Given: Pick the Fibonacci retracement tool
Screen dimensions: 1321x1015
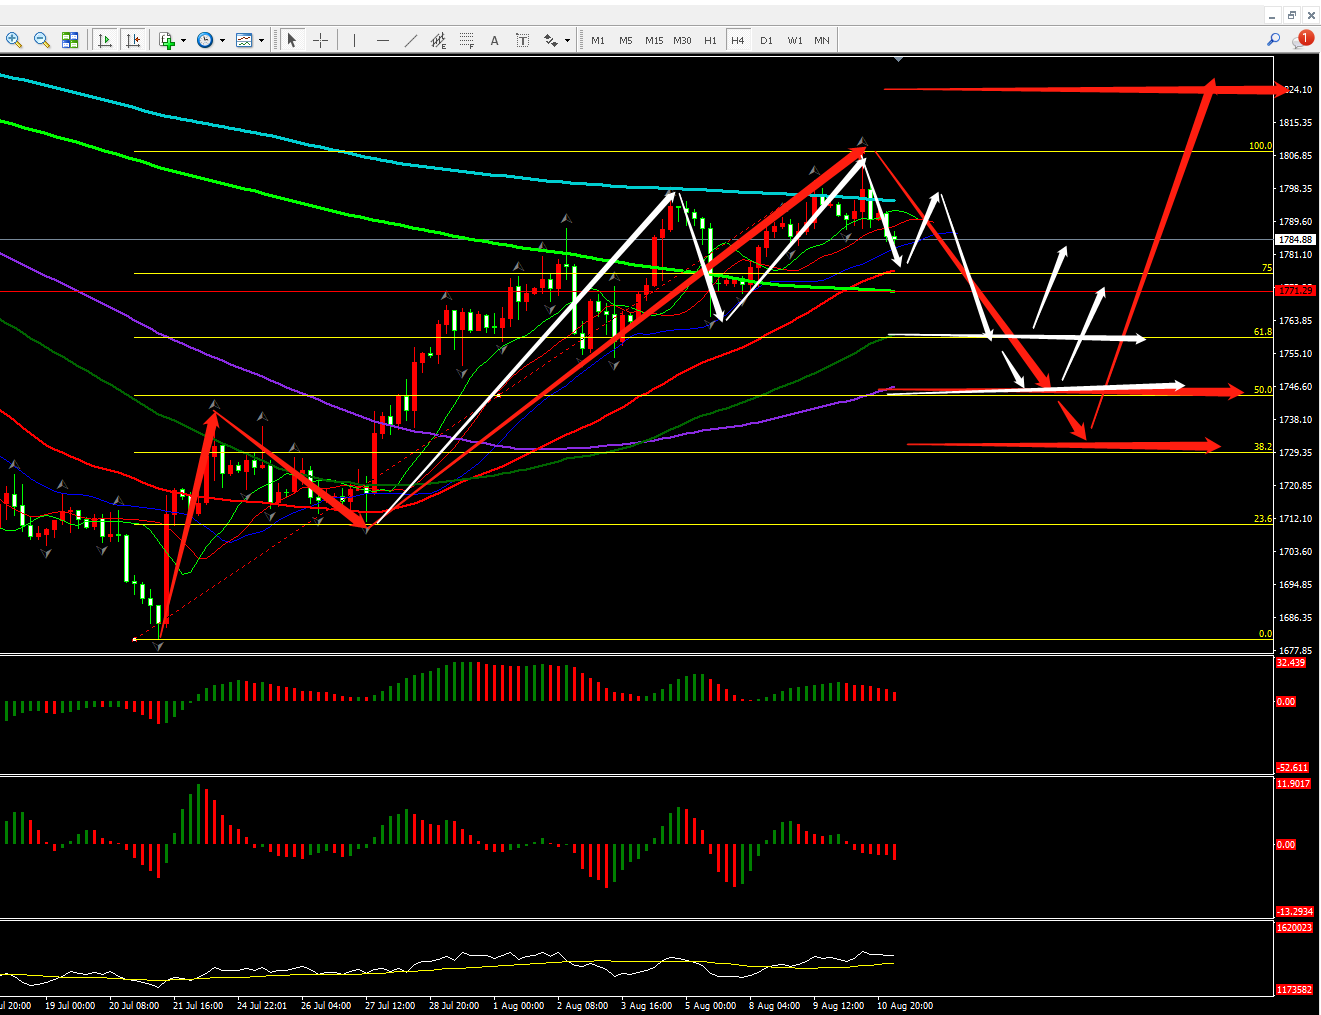Looking at the screenshot, I should tap(466, 40).
